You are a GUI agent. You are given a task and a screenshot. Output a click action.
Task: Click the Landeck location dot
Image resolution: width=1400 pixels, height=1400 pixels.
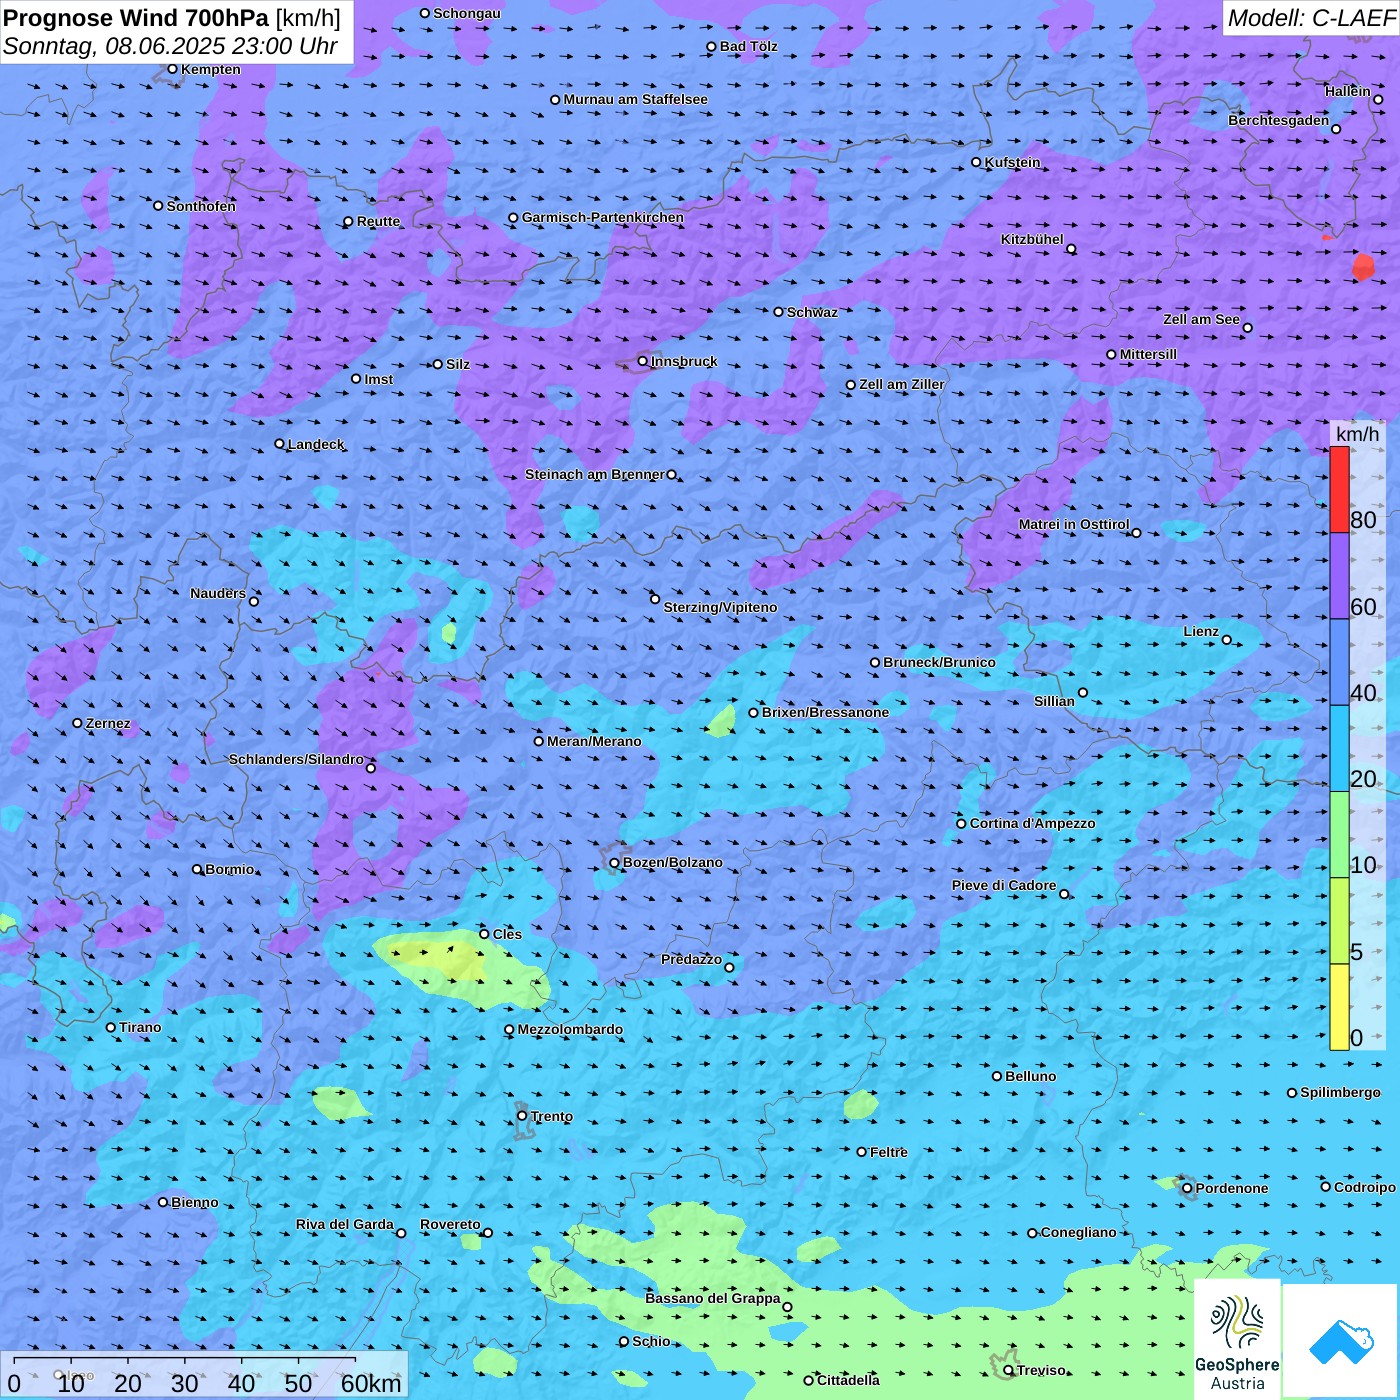[280, 444]
